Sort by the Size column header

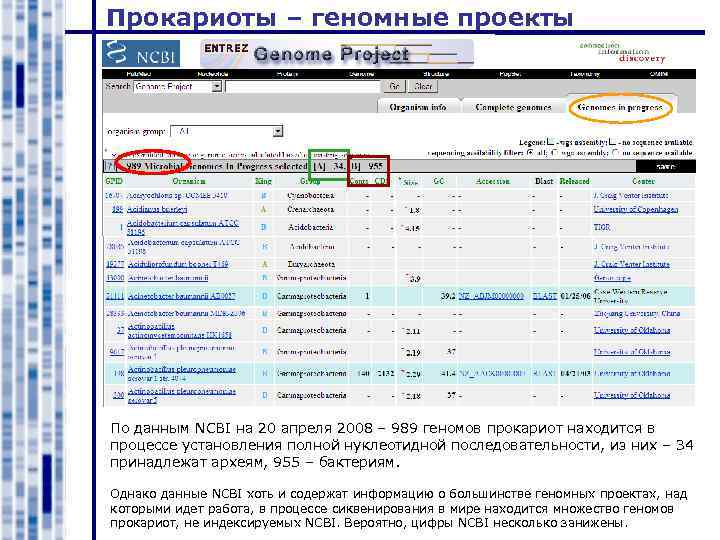[410, 182]
